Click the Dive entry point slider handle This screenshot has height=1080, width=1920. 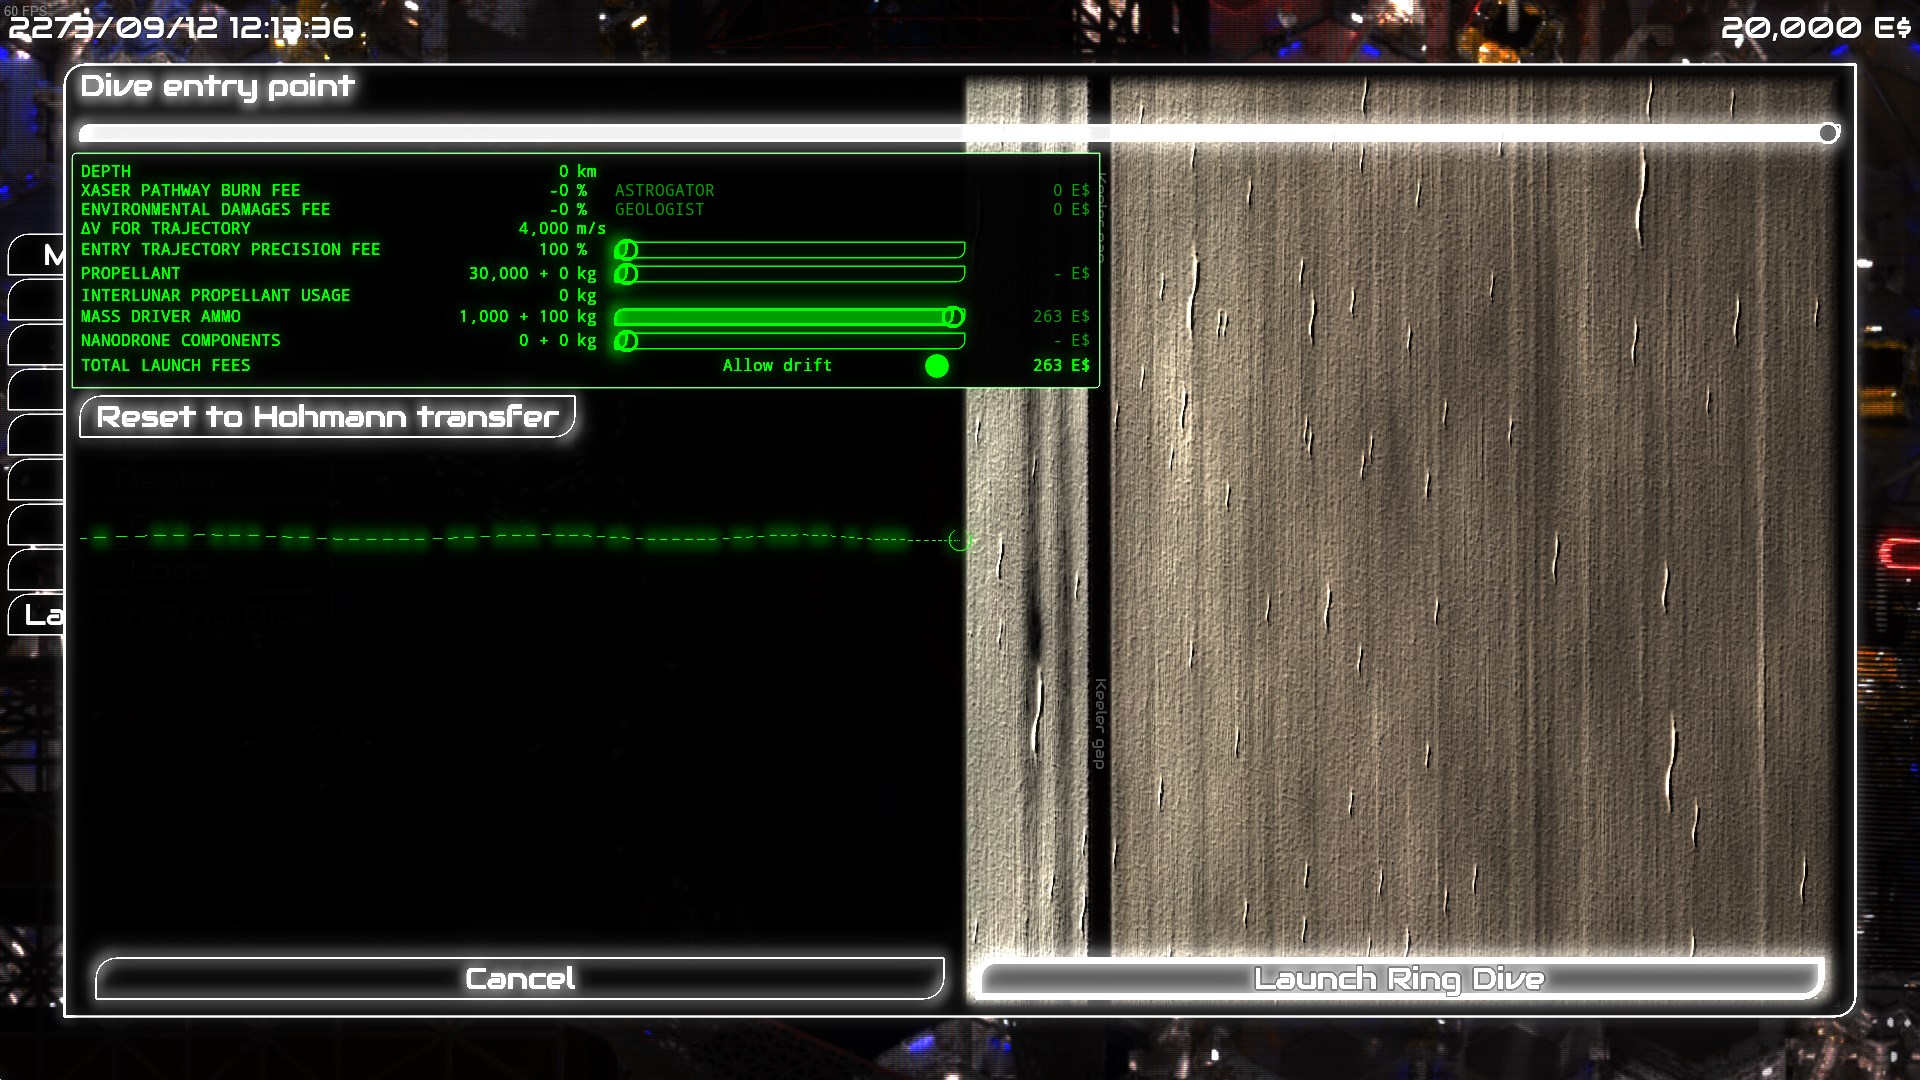(1828, 133)
